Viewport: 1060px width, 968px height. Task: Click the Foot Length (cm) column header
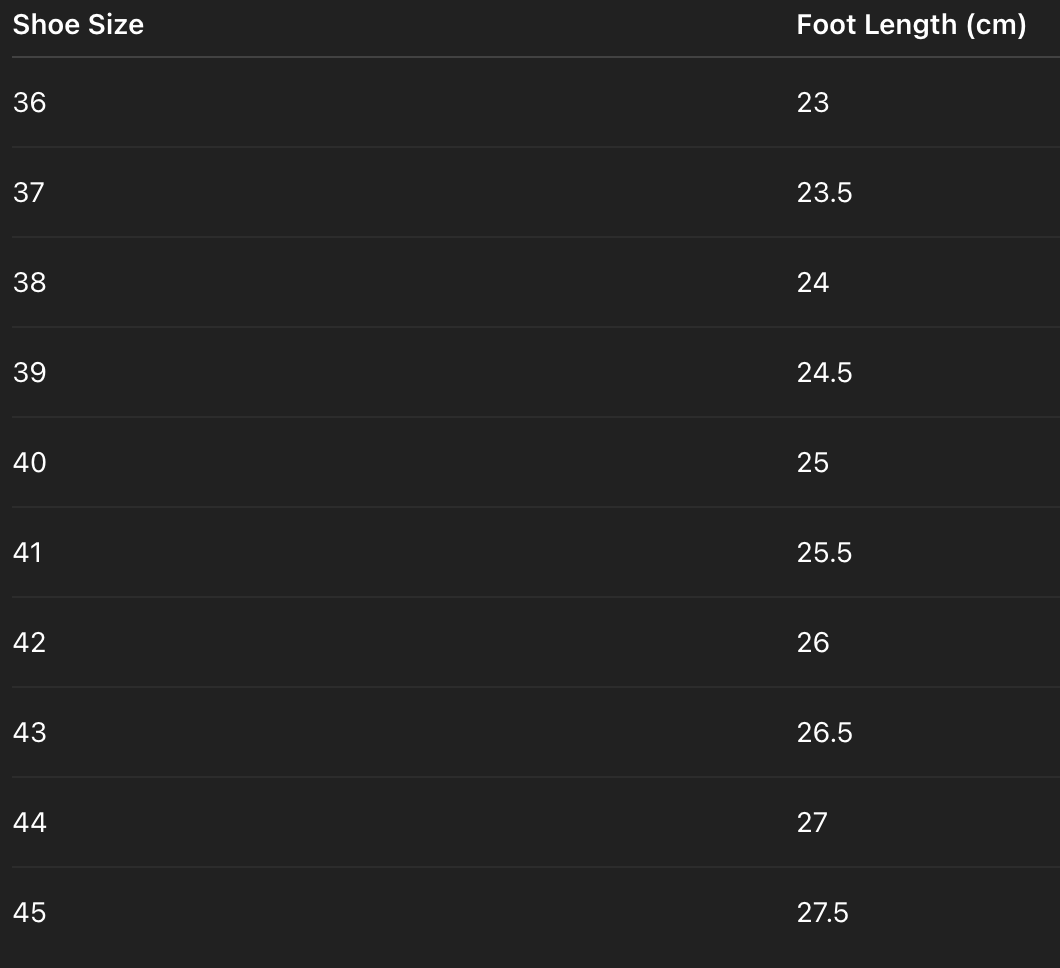tap(911, 25)
